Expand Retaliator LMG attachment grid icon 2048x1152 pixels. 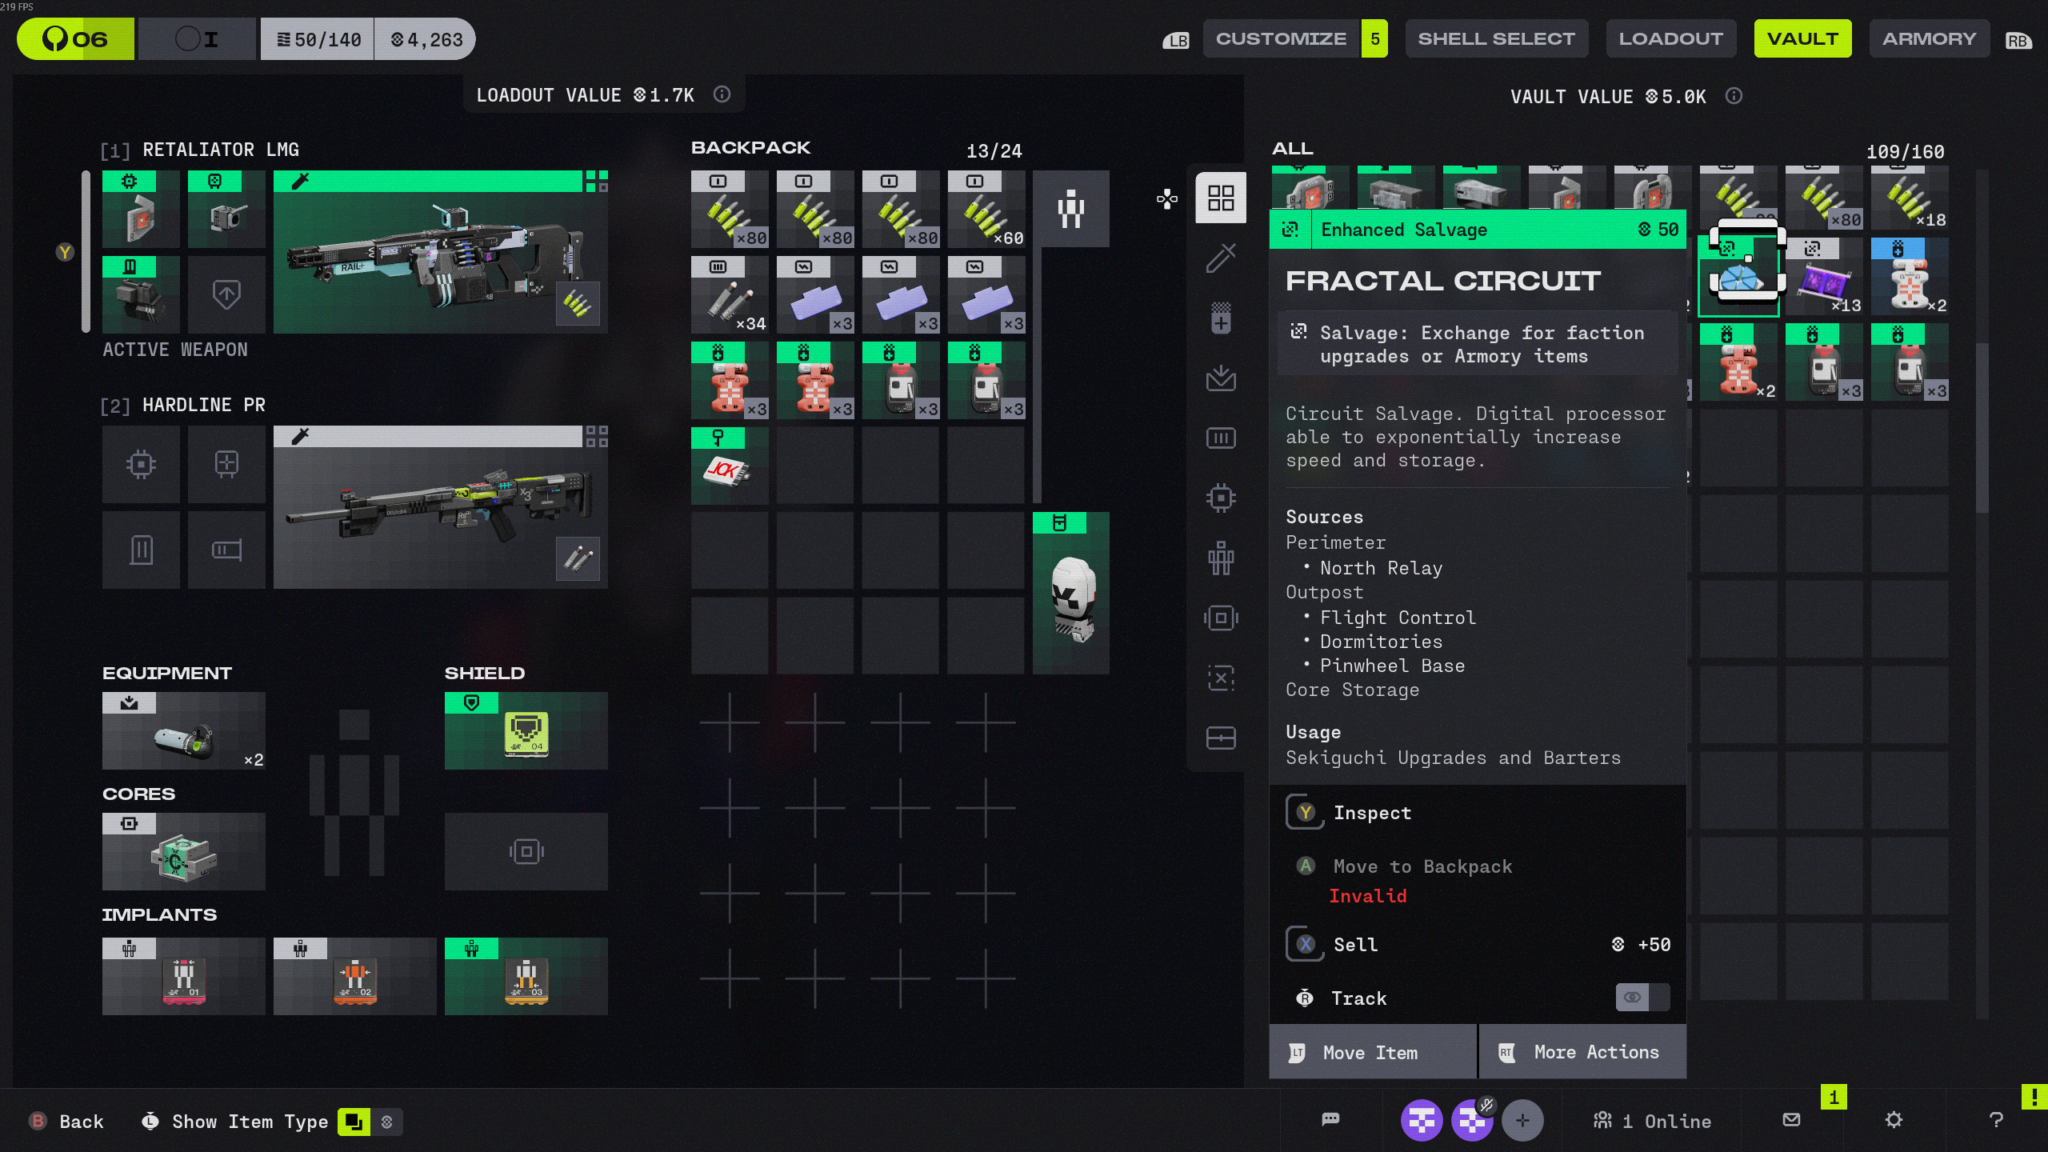[x=596, y=181]
